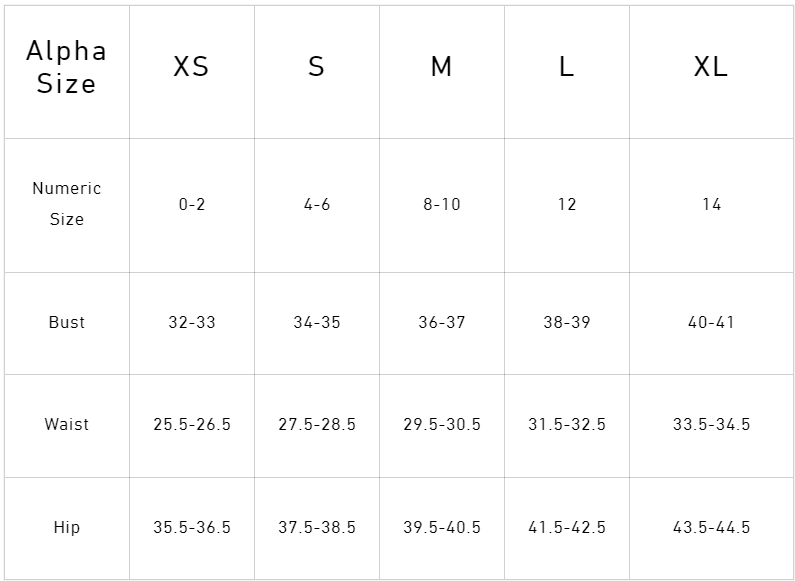Select waist measurement 33.5-34.5
795x581 pixels.
(711, 425)
